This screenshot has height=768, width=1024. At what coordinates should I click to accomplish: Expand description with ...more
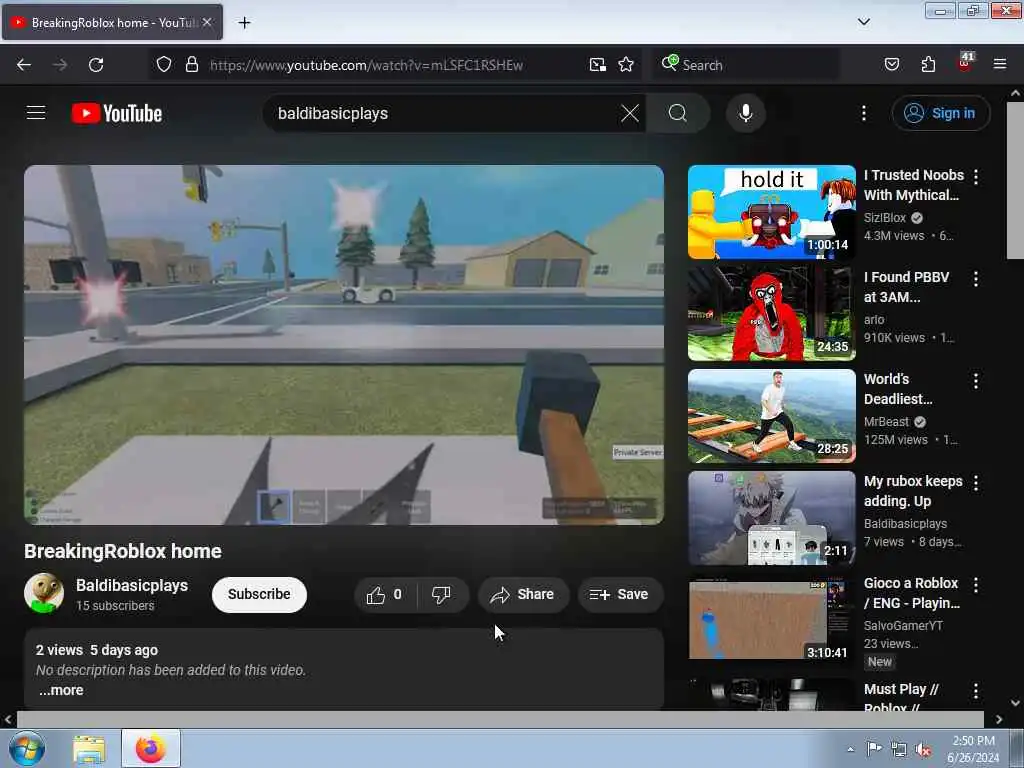[x=61, y=690]
